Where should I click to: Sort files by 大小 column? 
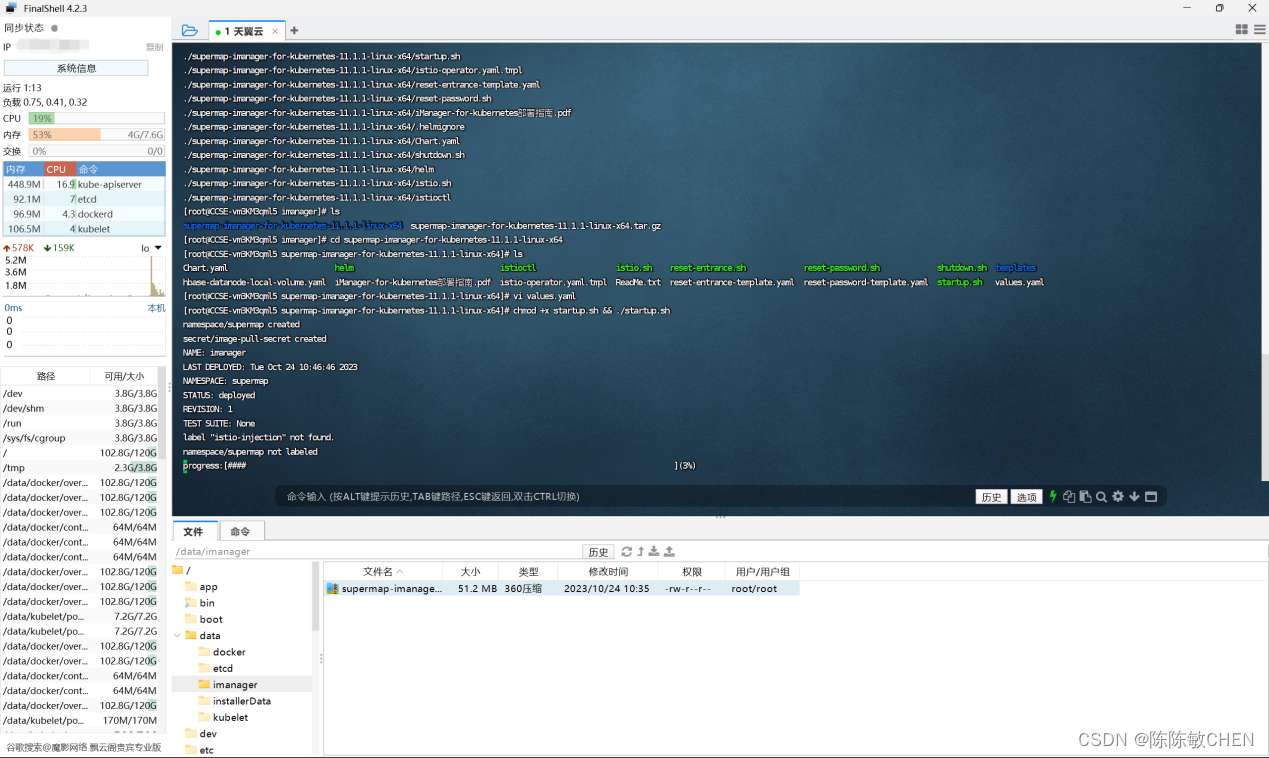tap(470, 572)
